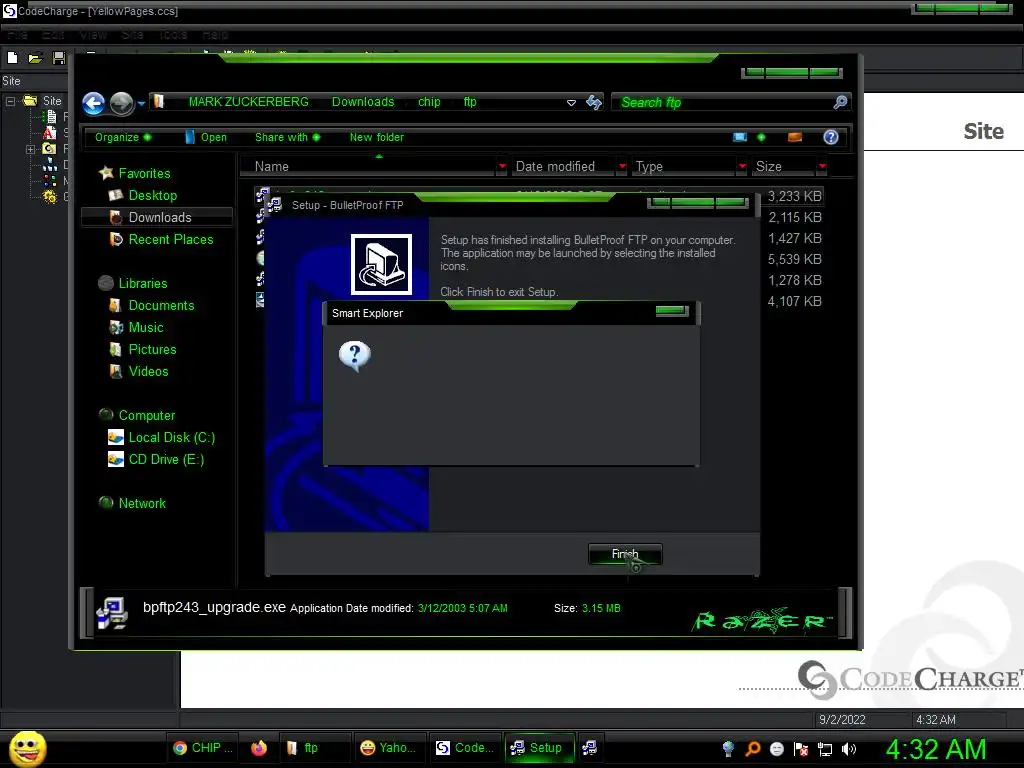The width and height of the screenshot is (1024, 768).
Task: Click the flag with red X tray icon
Action: 801,749
